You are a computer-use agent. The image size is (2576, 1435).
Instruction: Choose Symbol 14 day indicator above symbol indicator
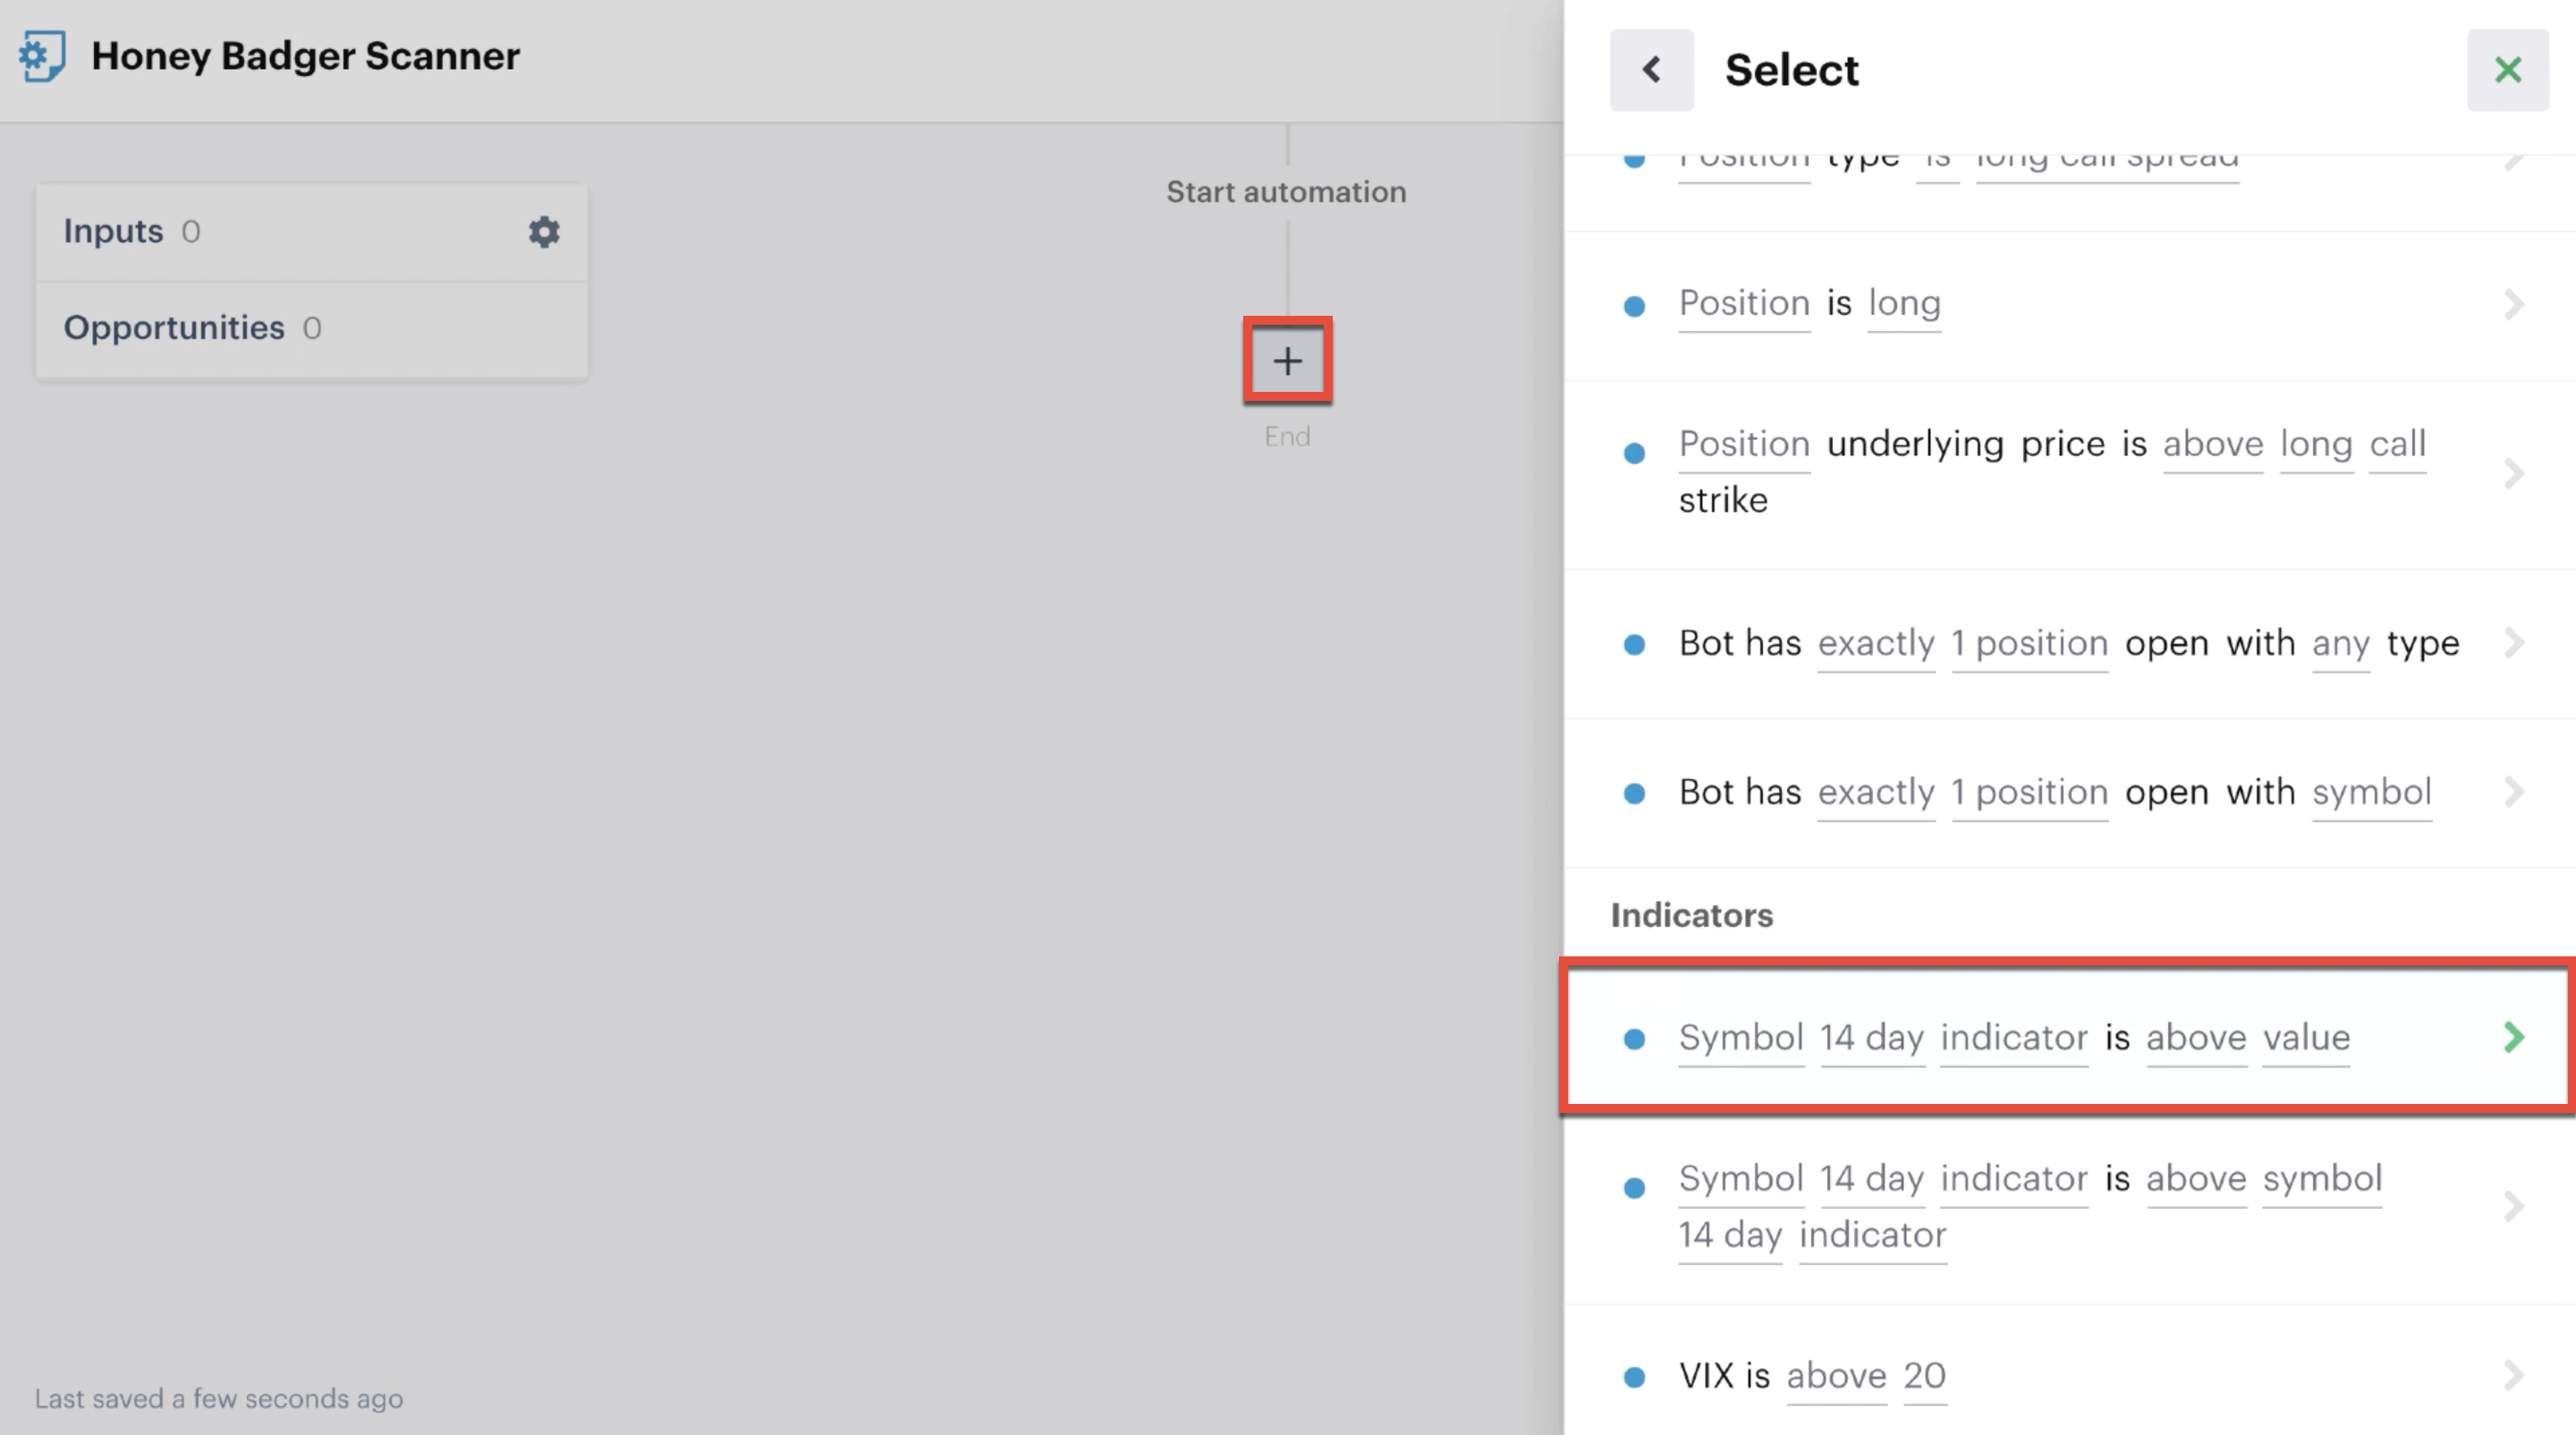pos(2069,1207)
